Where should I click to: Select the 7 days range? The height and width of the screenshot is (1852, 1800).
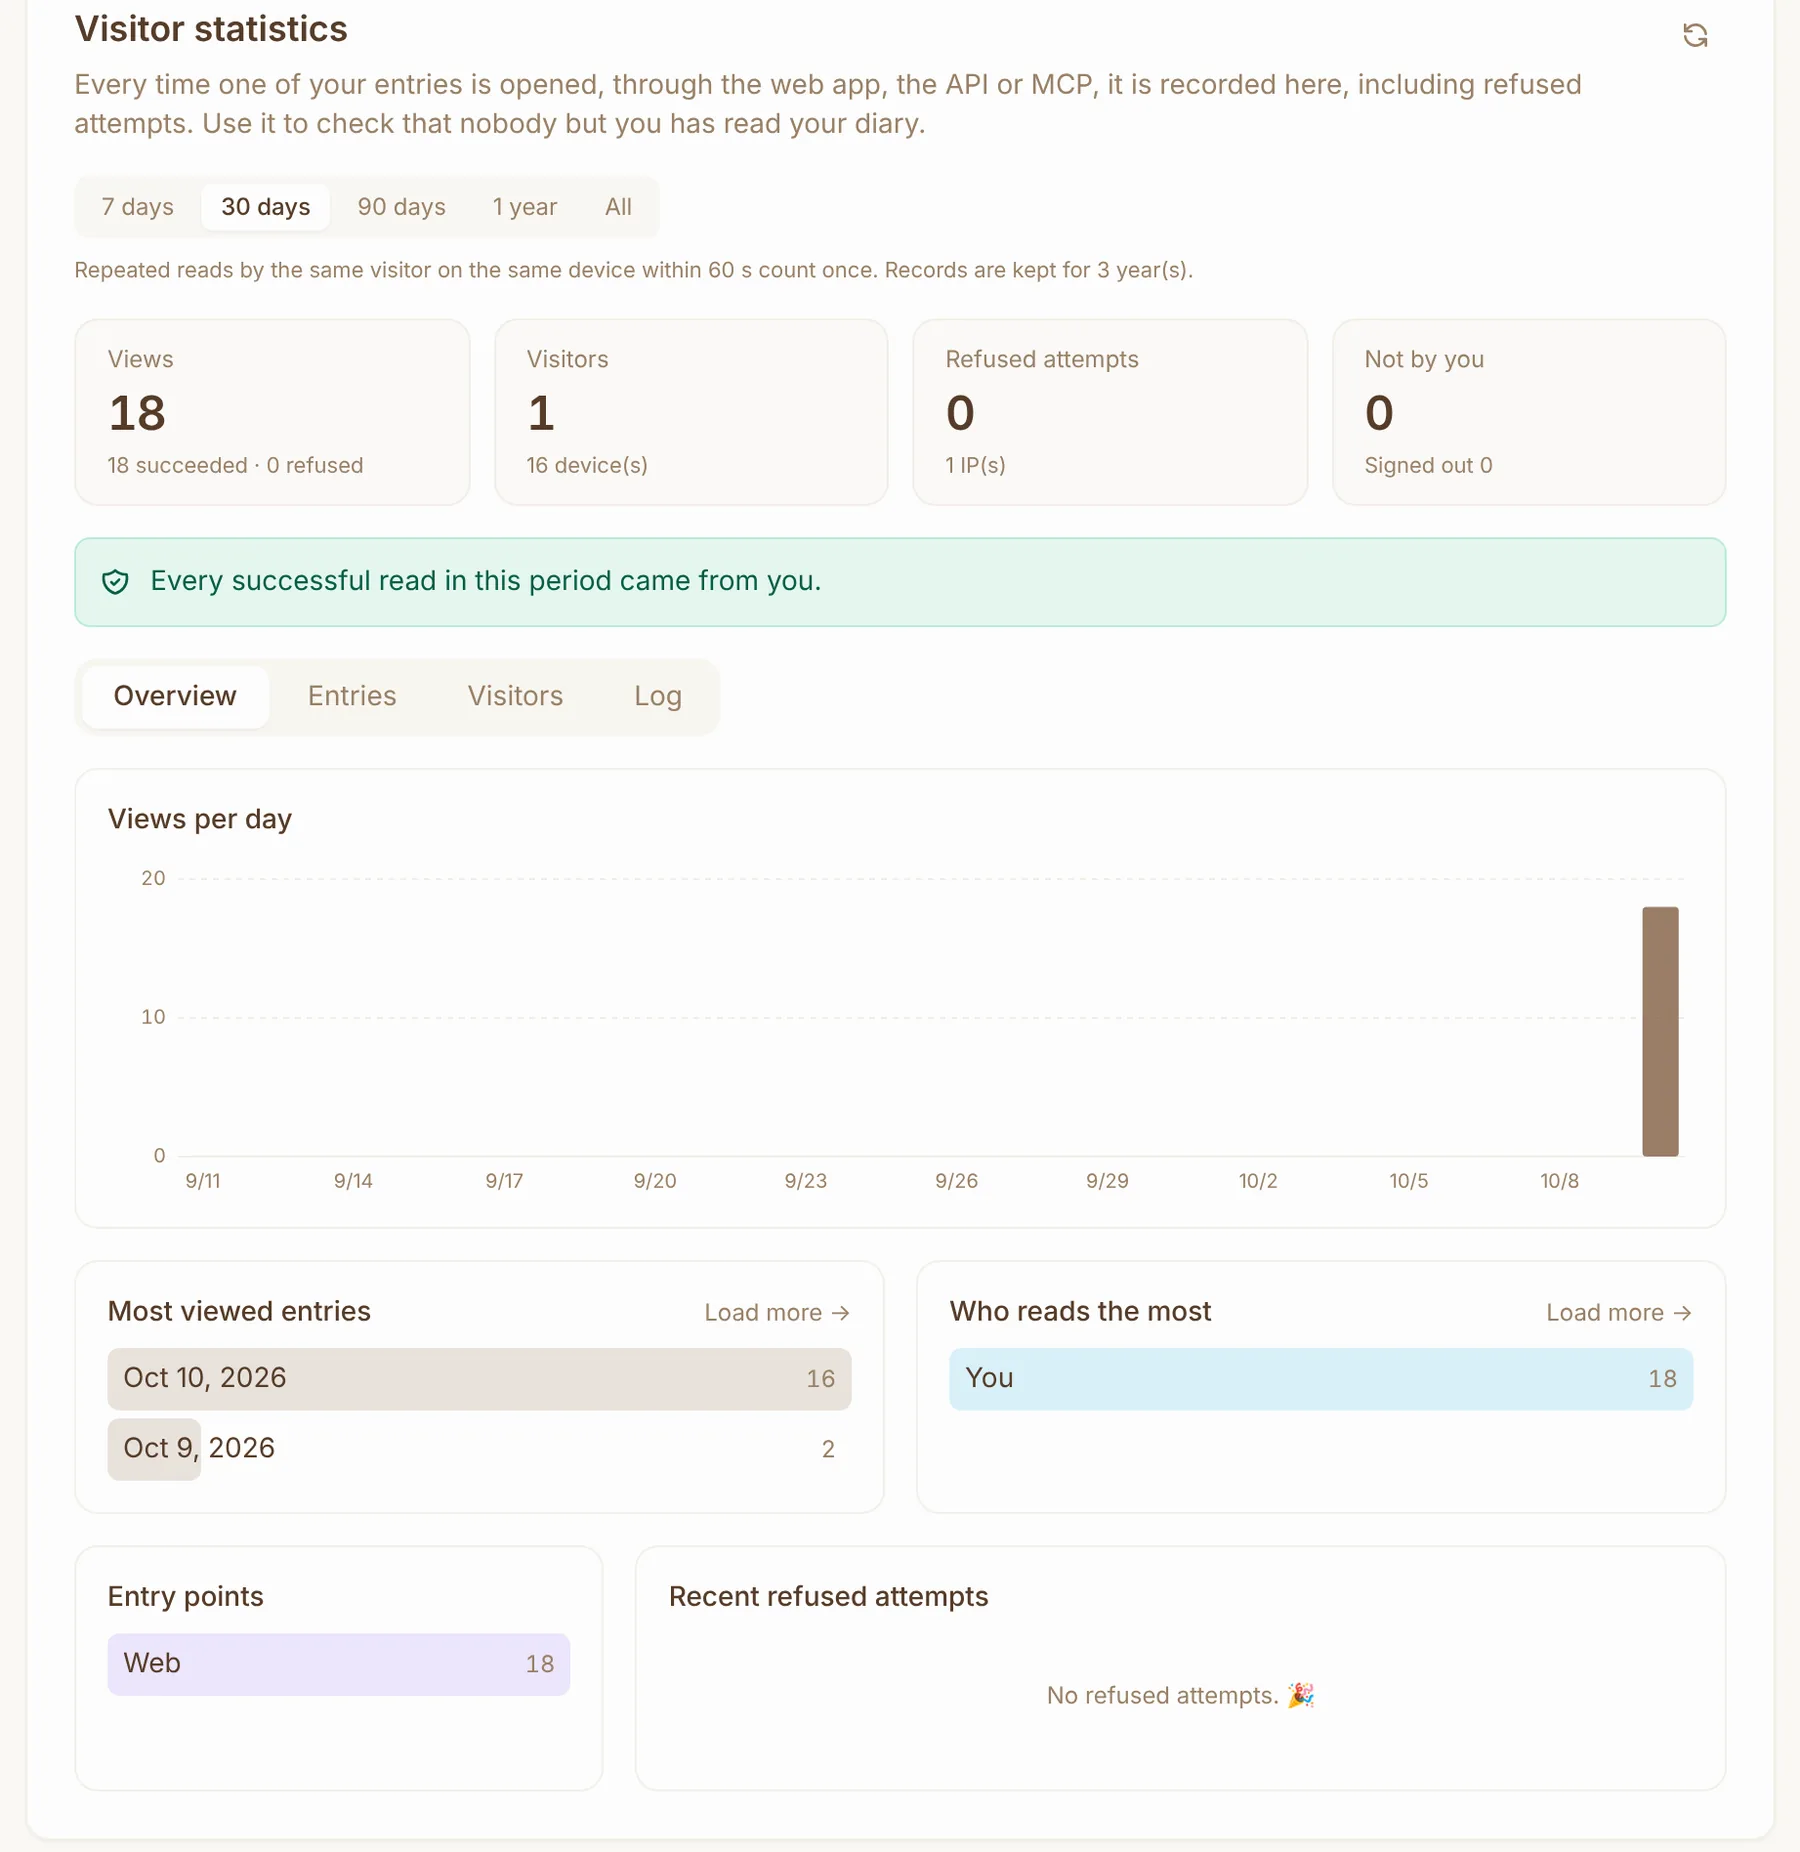[x=137, y=207]
